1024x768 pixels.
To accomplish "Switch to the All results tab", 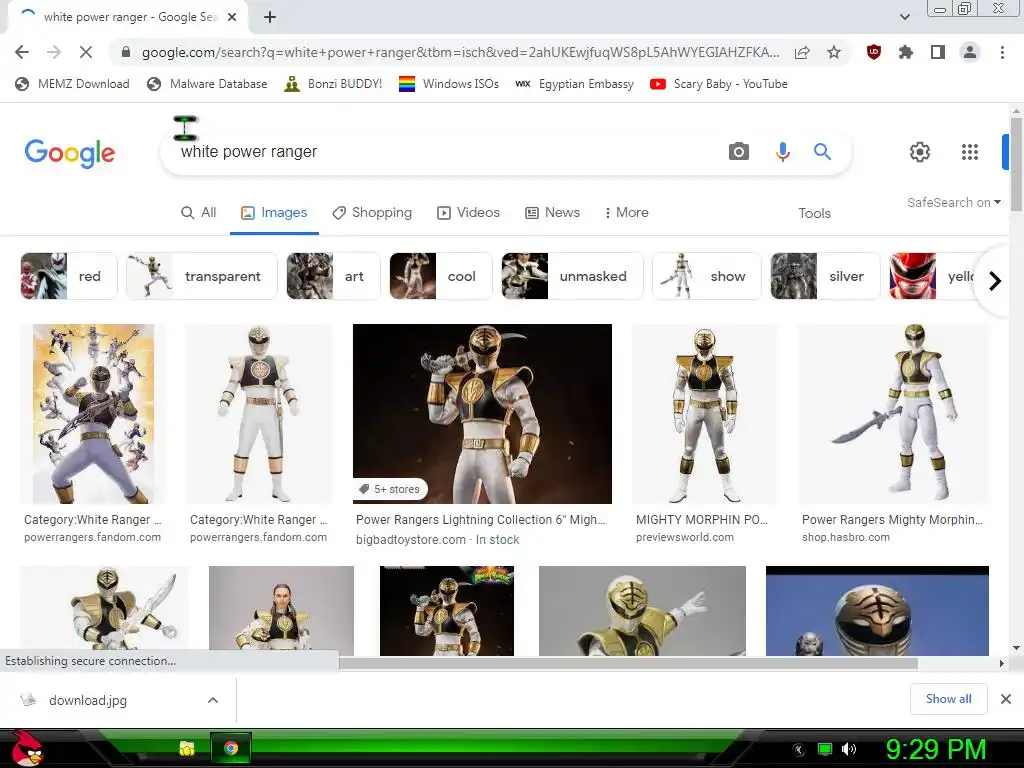I will pyautogui.click(x=199, y=213).
